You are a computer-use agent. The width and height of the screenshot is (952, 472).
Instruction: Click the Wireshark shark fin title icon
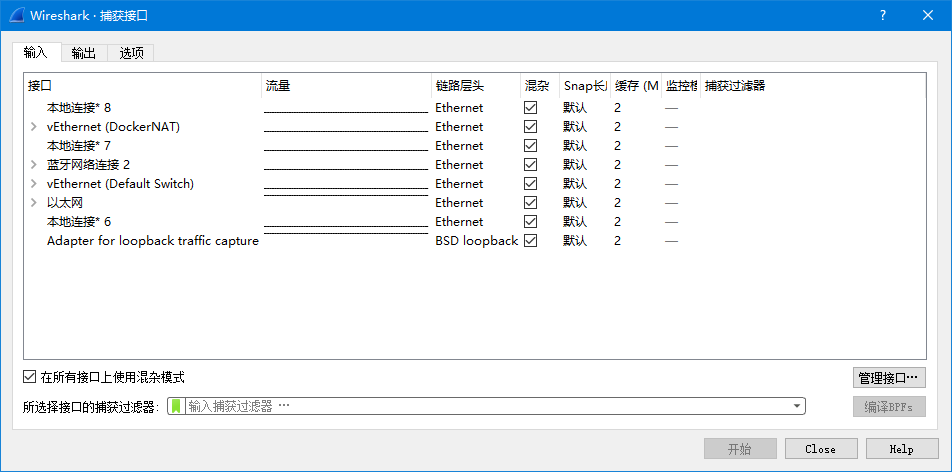tap(15, 15)
